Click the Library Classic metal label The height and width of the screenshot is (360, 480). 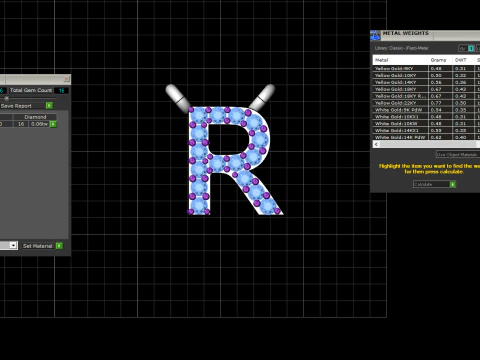[x=401, y=48]
